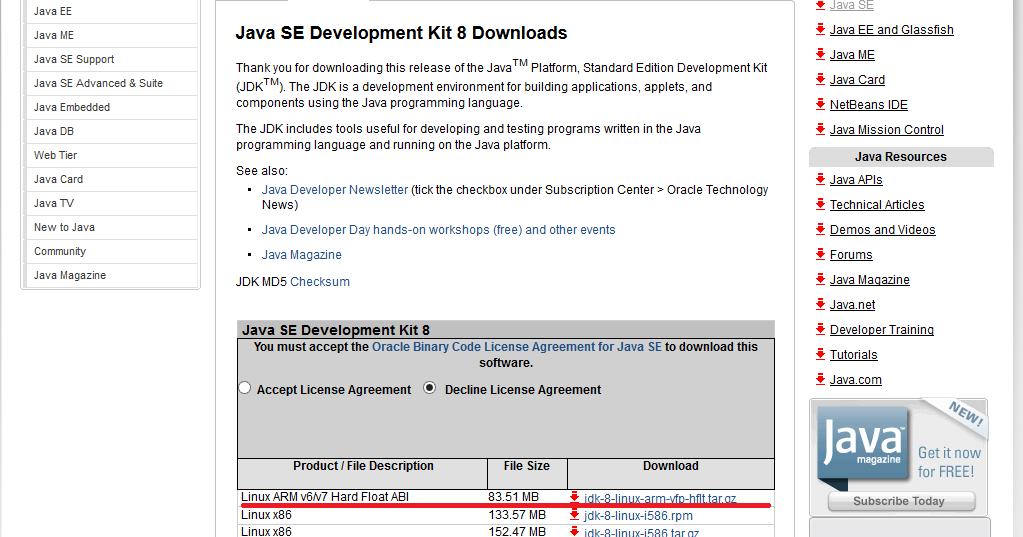Image resolution: width=1023 pixels, height=537 pixels.
Task: Click the red arrow icon beside Demos and Videos
Action: click(x=821, y=229)
